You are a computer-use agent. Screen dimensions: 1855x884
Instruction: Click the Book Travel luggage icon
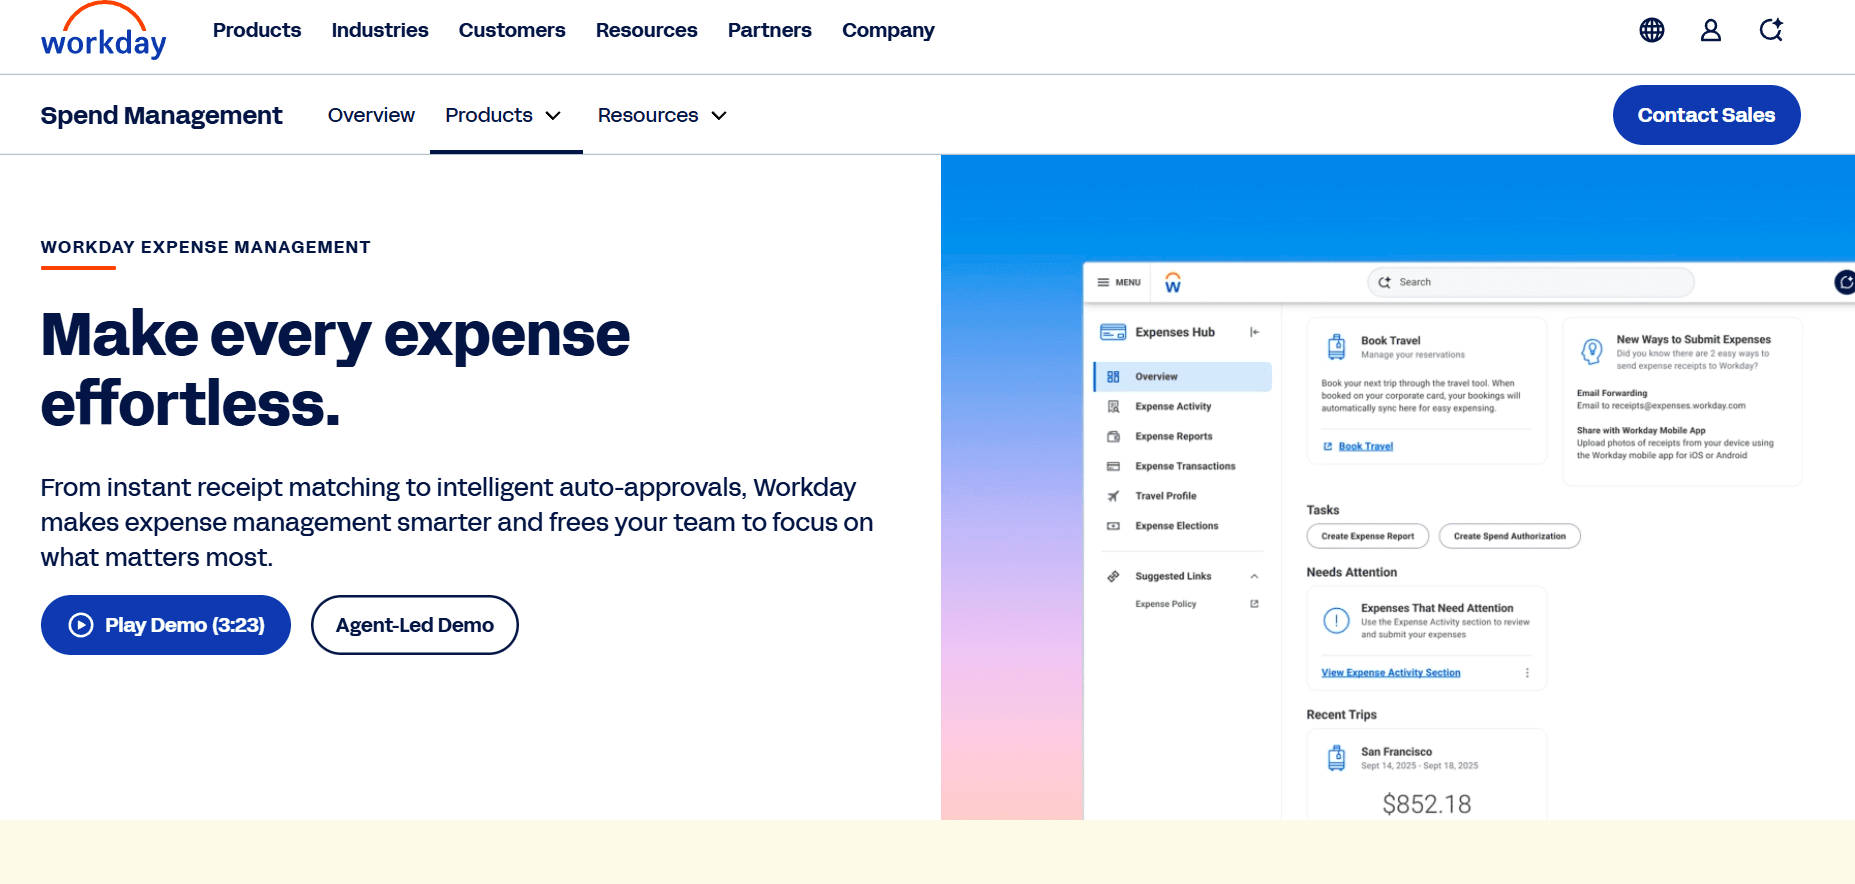click(1336, 347)
